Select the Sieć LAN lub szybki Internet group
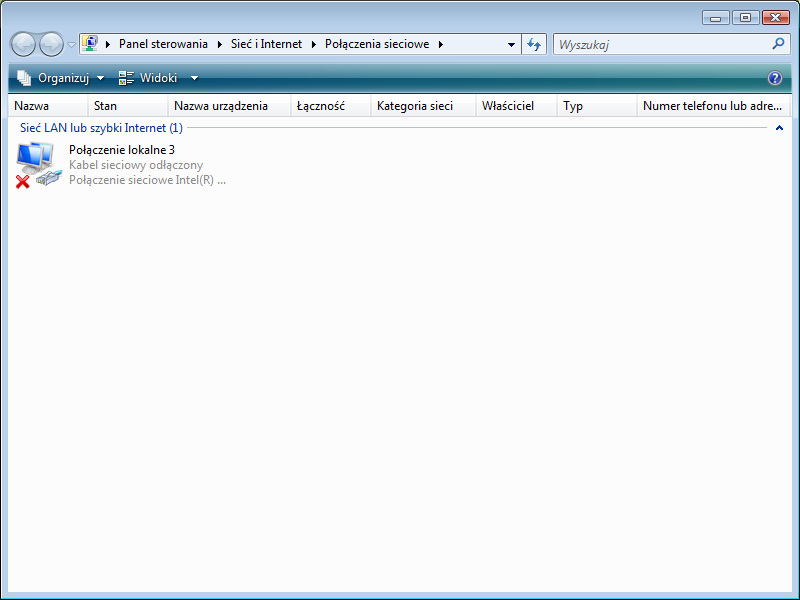Image resolution: width=800 pixels, height=600 pixels. pos(101,128)
